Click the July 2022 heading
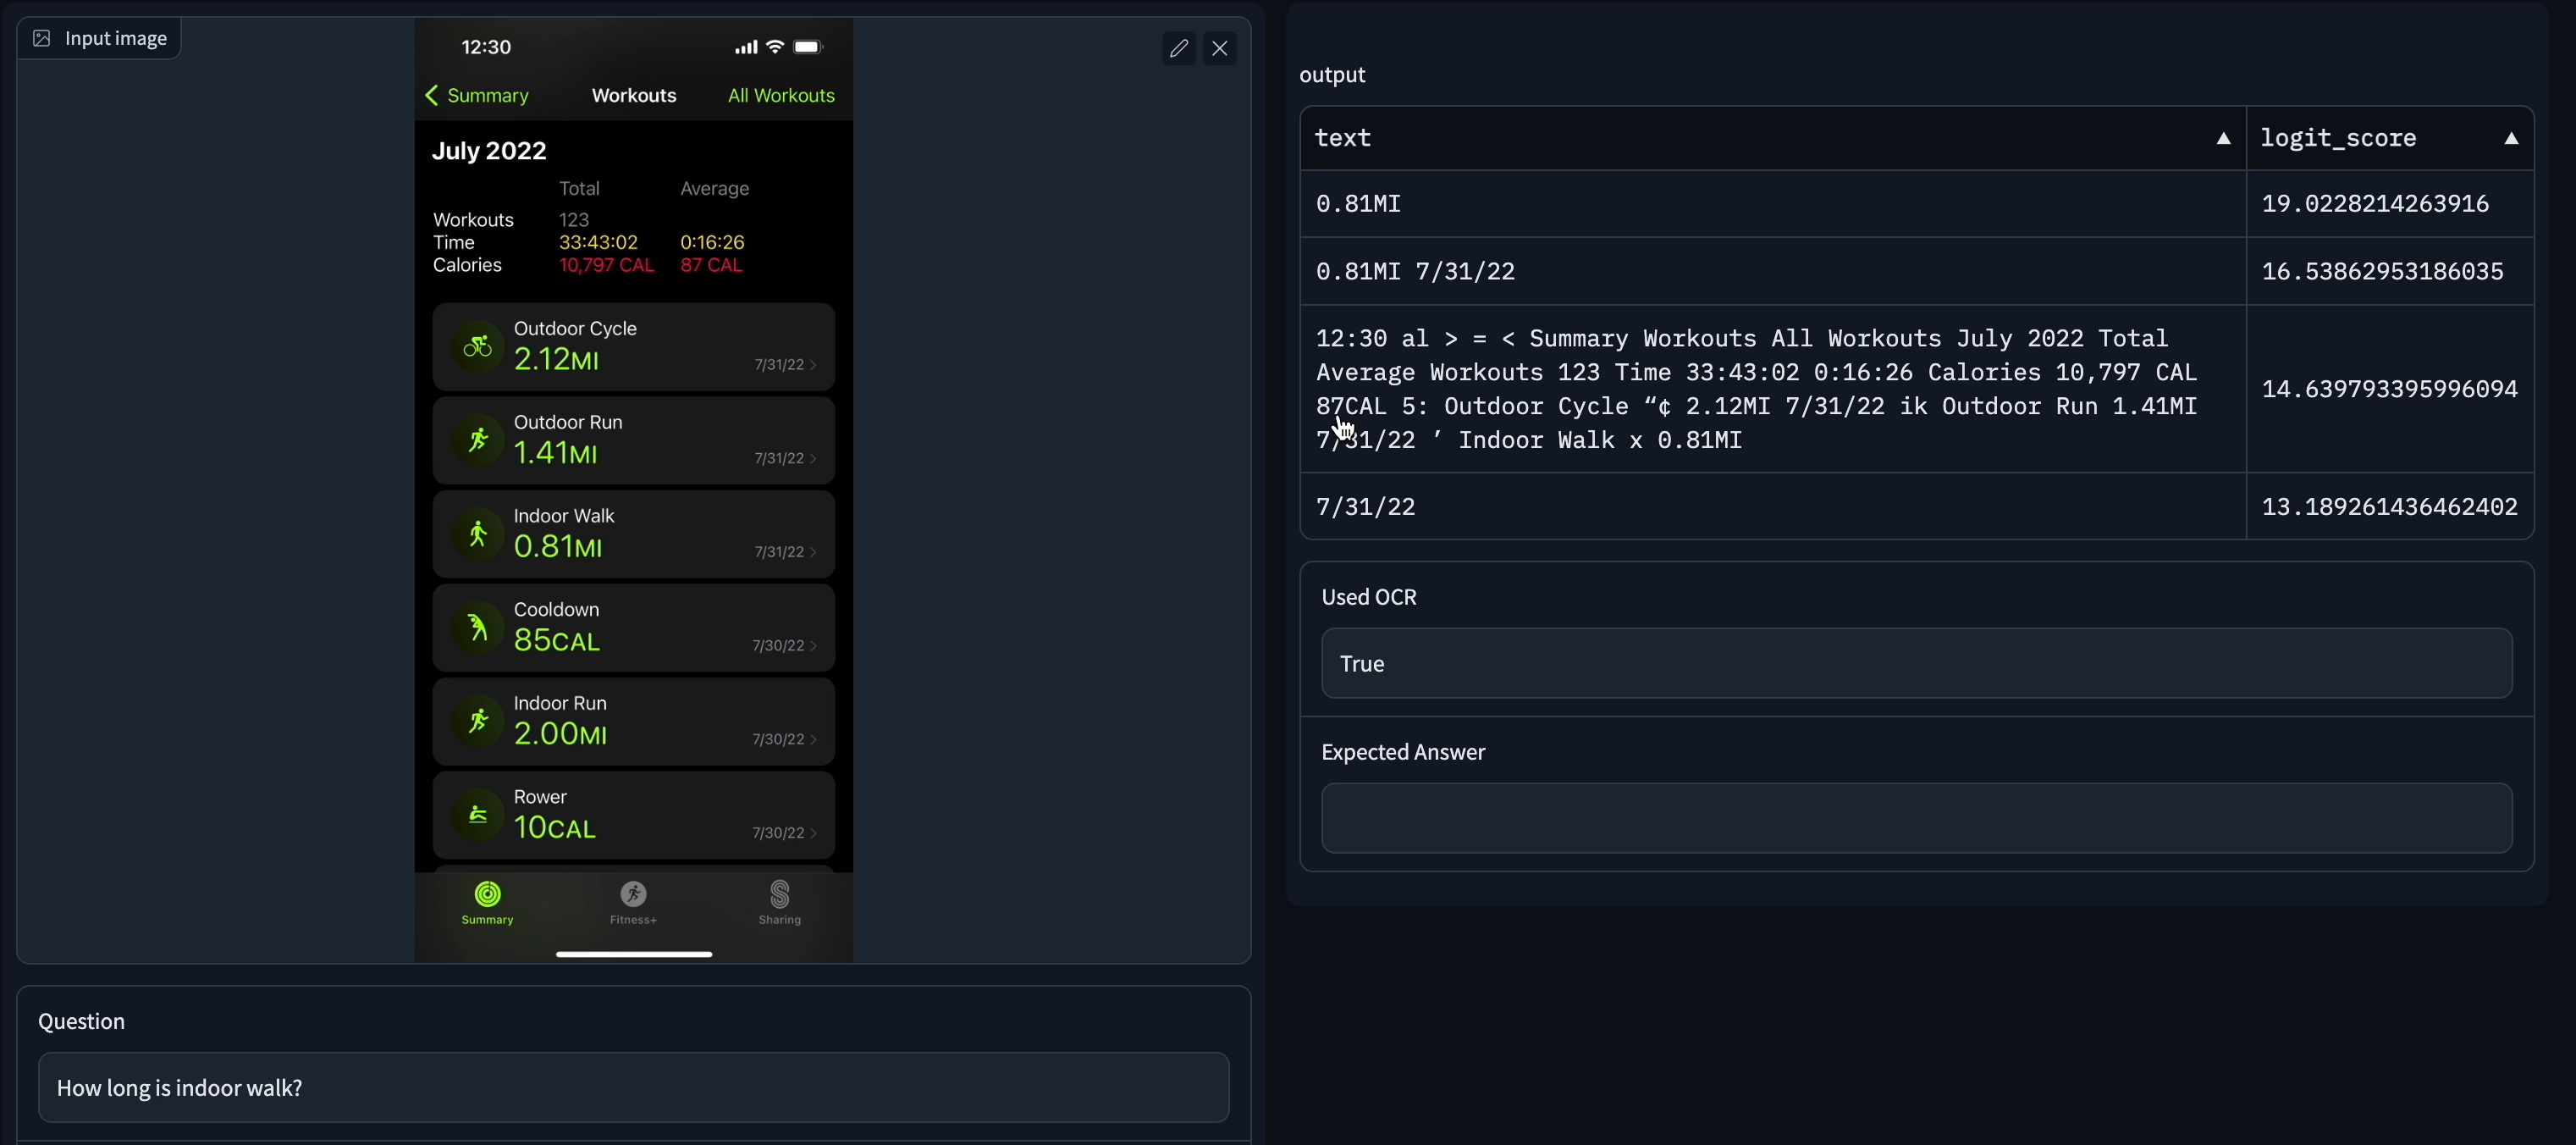This screenshot has height=1145, width=2576. click(489, 151)
